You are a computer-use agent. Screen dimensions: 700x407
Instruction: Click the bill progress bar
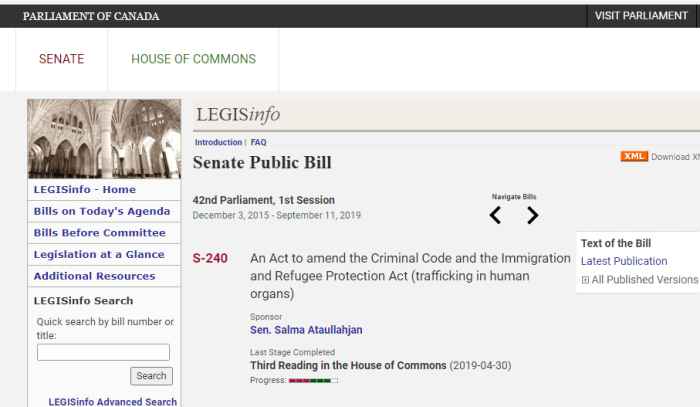(x=313, y=381)
